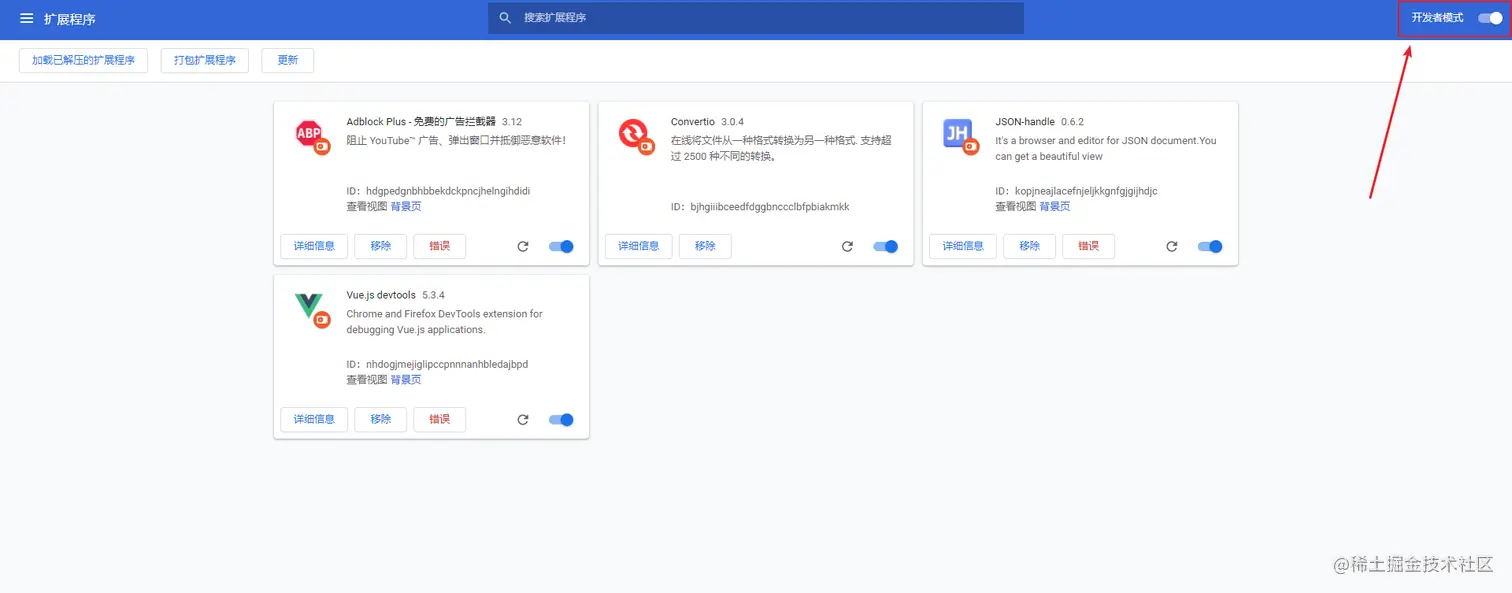Click the Vue.js devtools 5.3.4 title
The width and height of the screenshot is (1512, 593).
click(x=396, y=295)
